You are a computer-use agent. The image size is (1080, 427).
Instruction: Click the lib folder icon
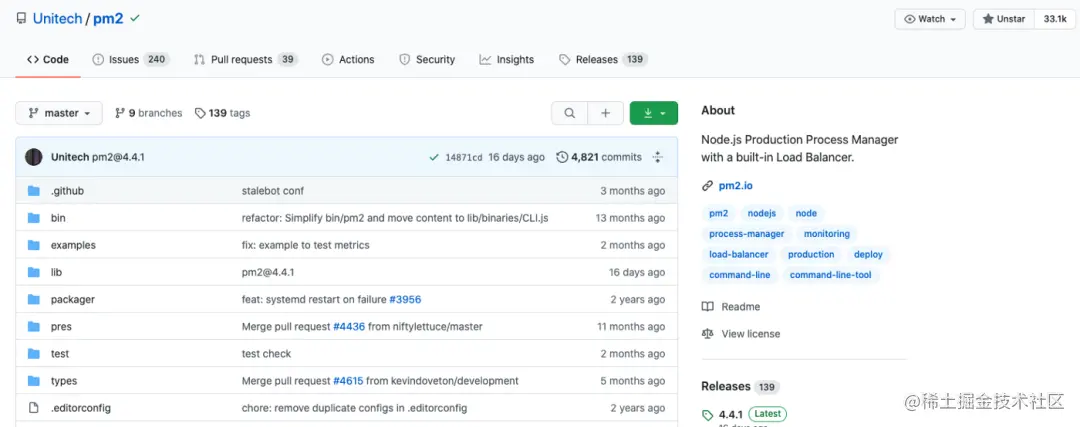34,273
